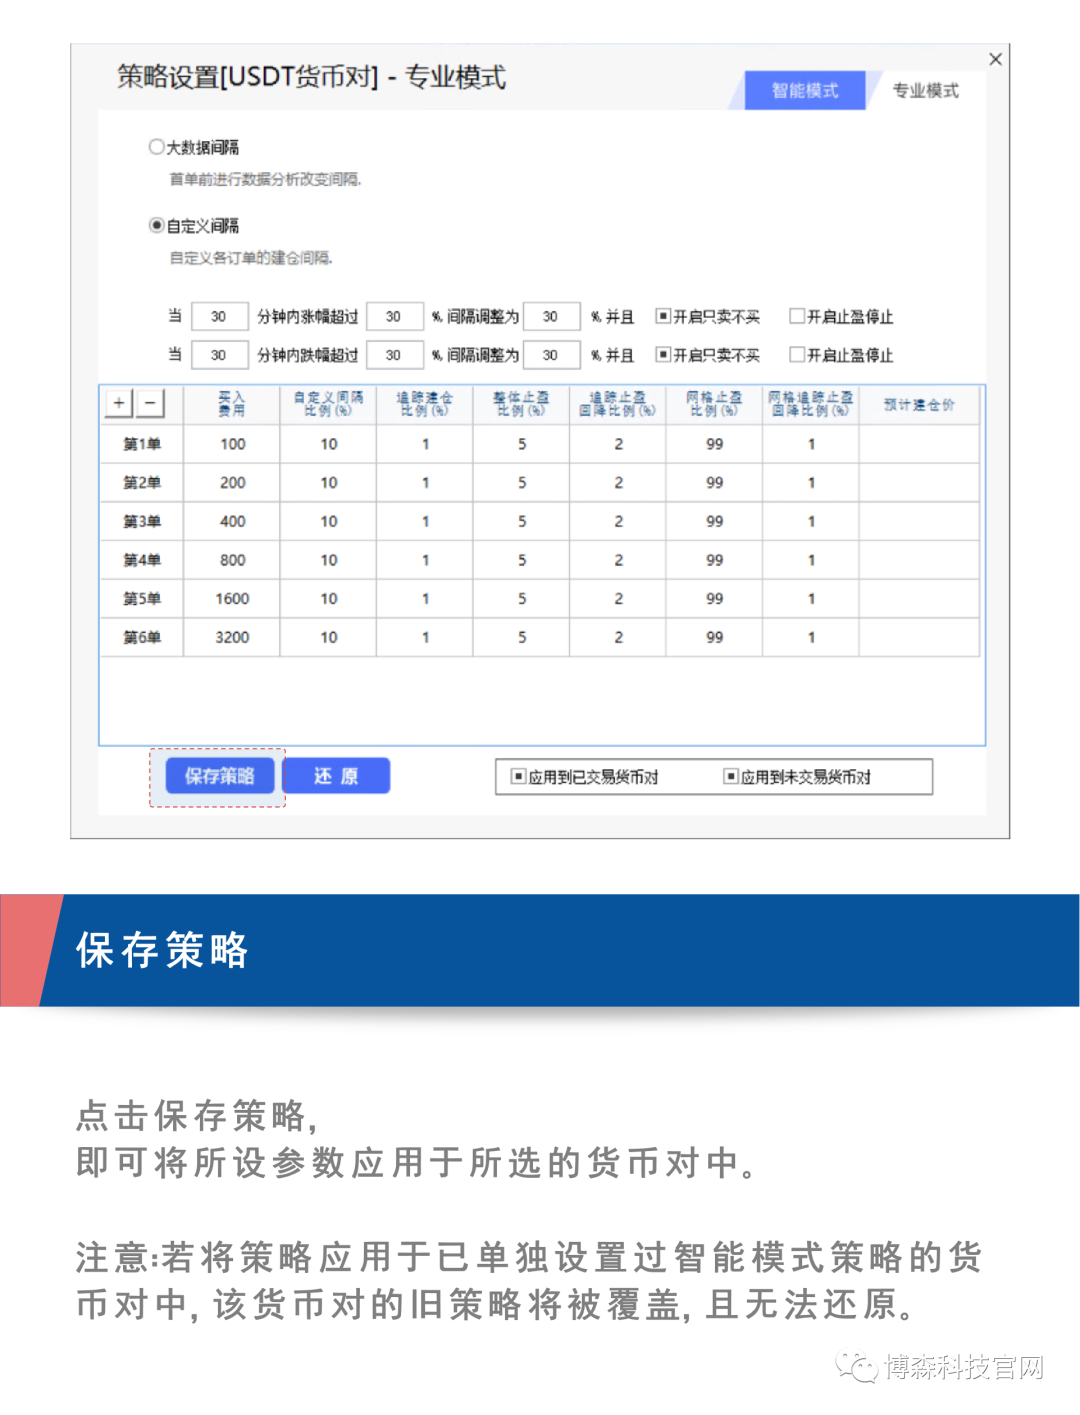Toggle 开启只卖不买 in the 涨幅 row
Viewport: 1080px width, 1415px height.
[x=662, y=316]
